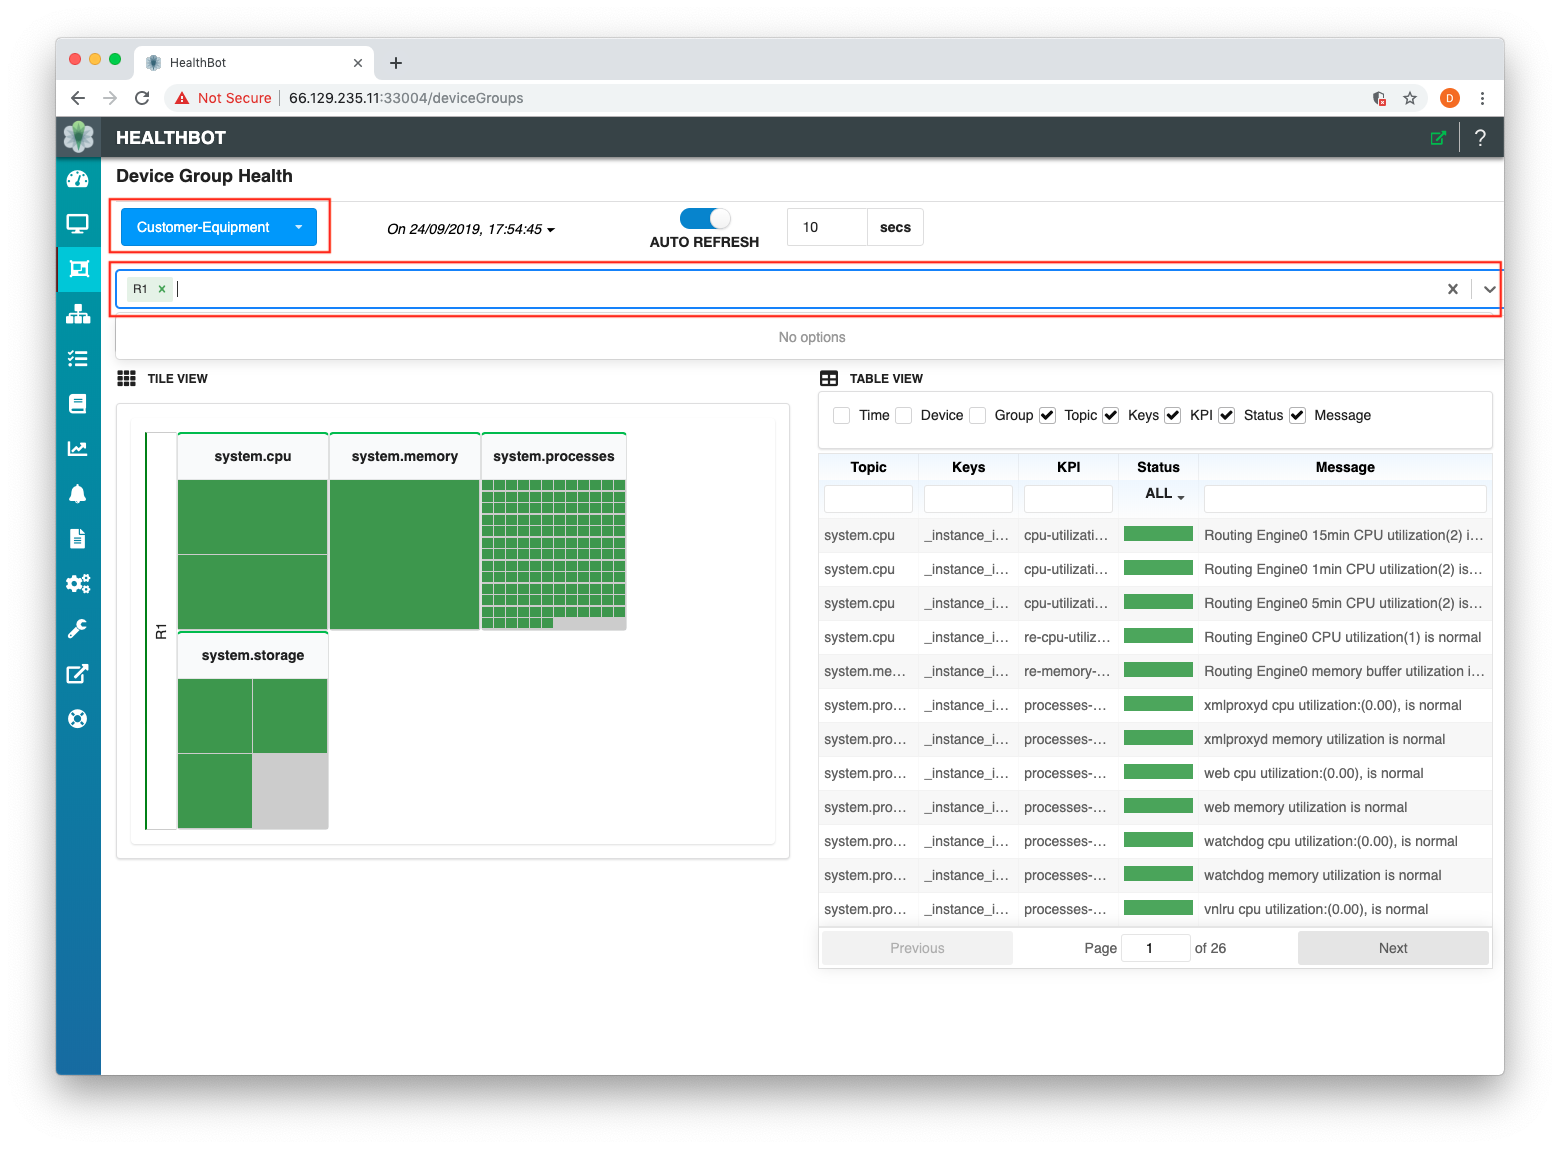Click the Message filter input field

tap(1345, 498)
